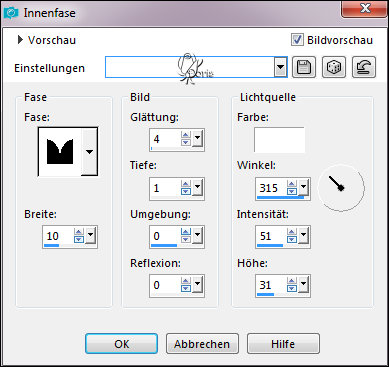Click the Hilfe button
Image resolution: width=389 pixels, height=367 pixels.
283,344
